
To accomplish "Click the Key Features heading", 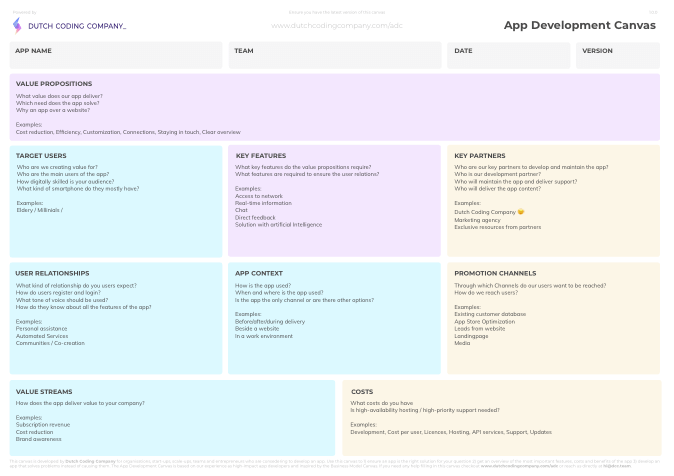I will click(261, 156).
